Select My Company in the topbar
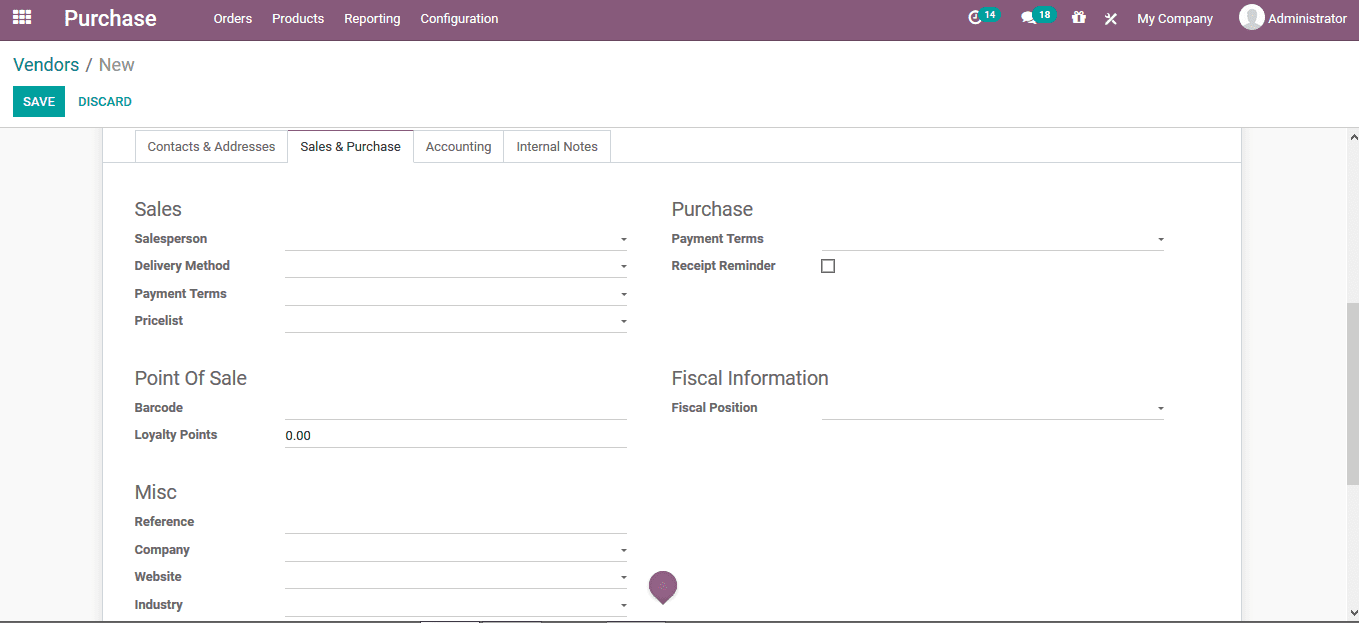 [x=1175, y=18]
